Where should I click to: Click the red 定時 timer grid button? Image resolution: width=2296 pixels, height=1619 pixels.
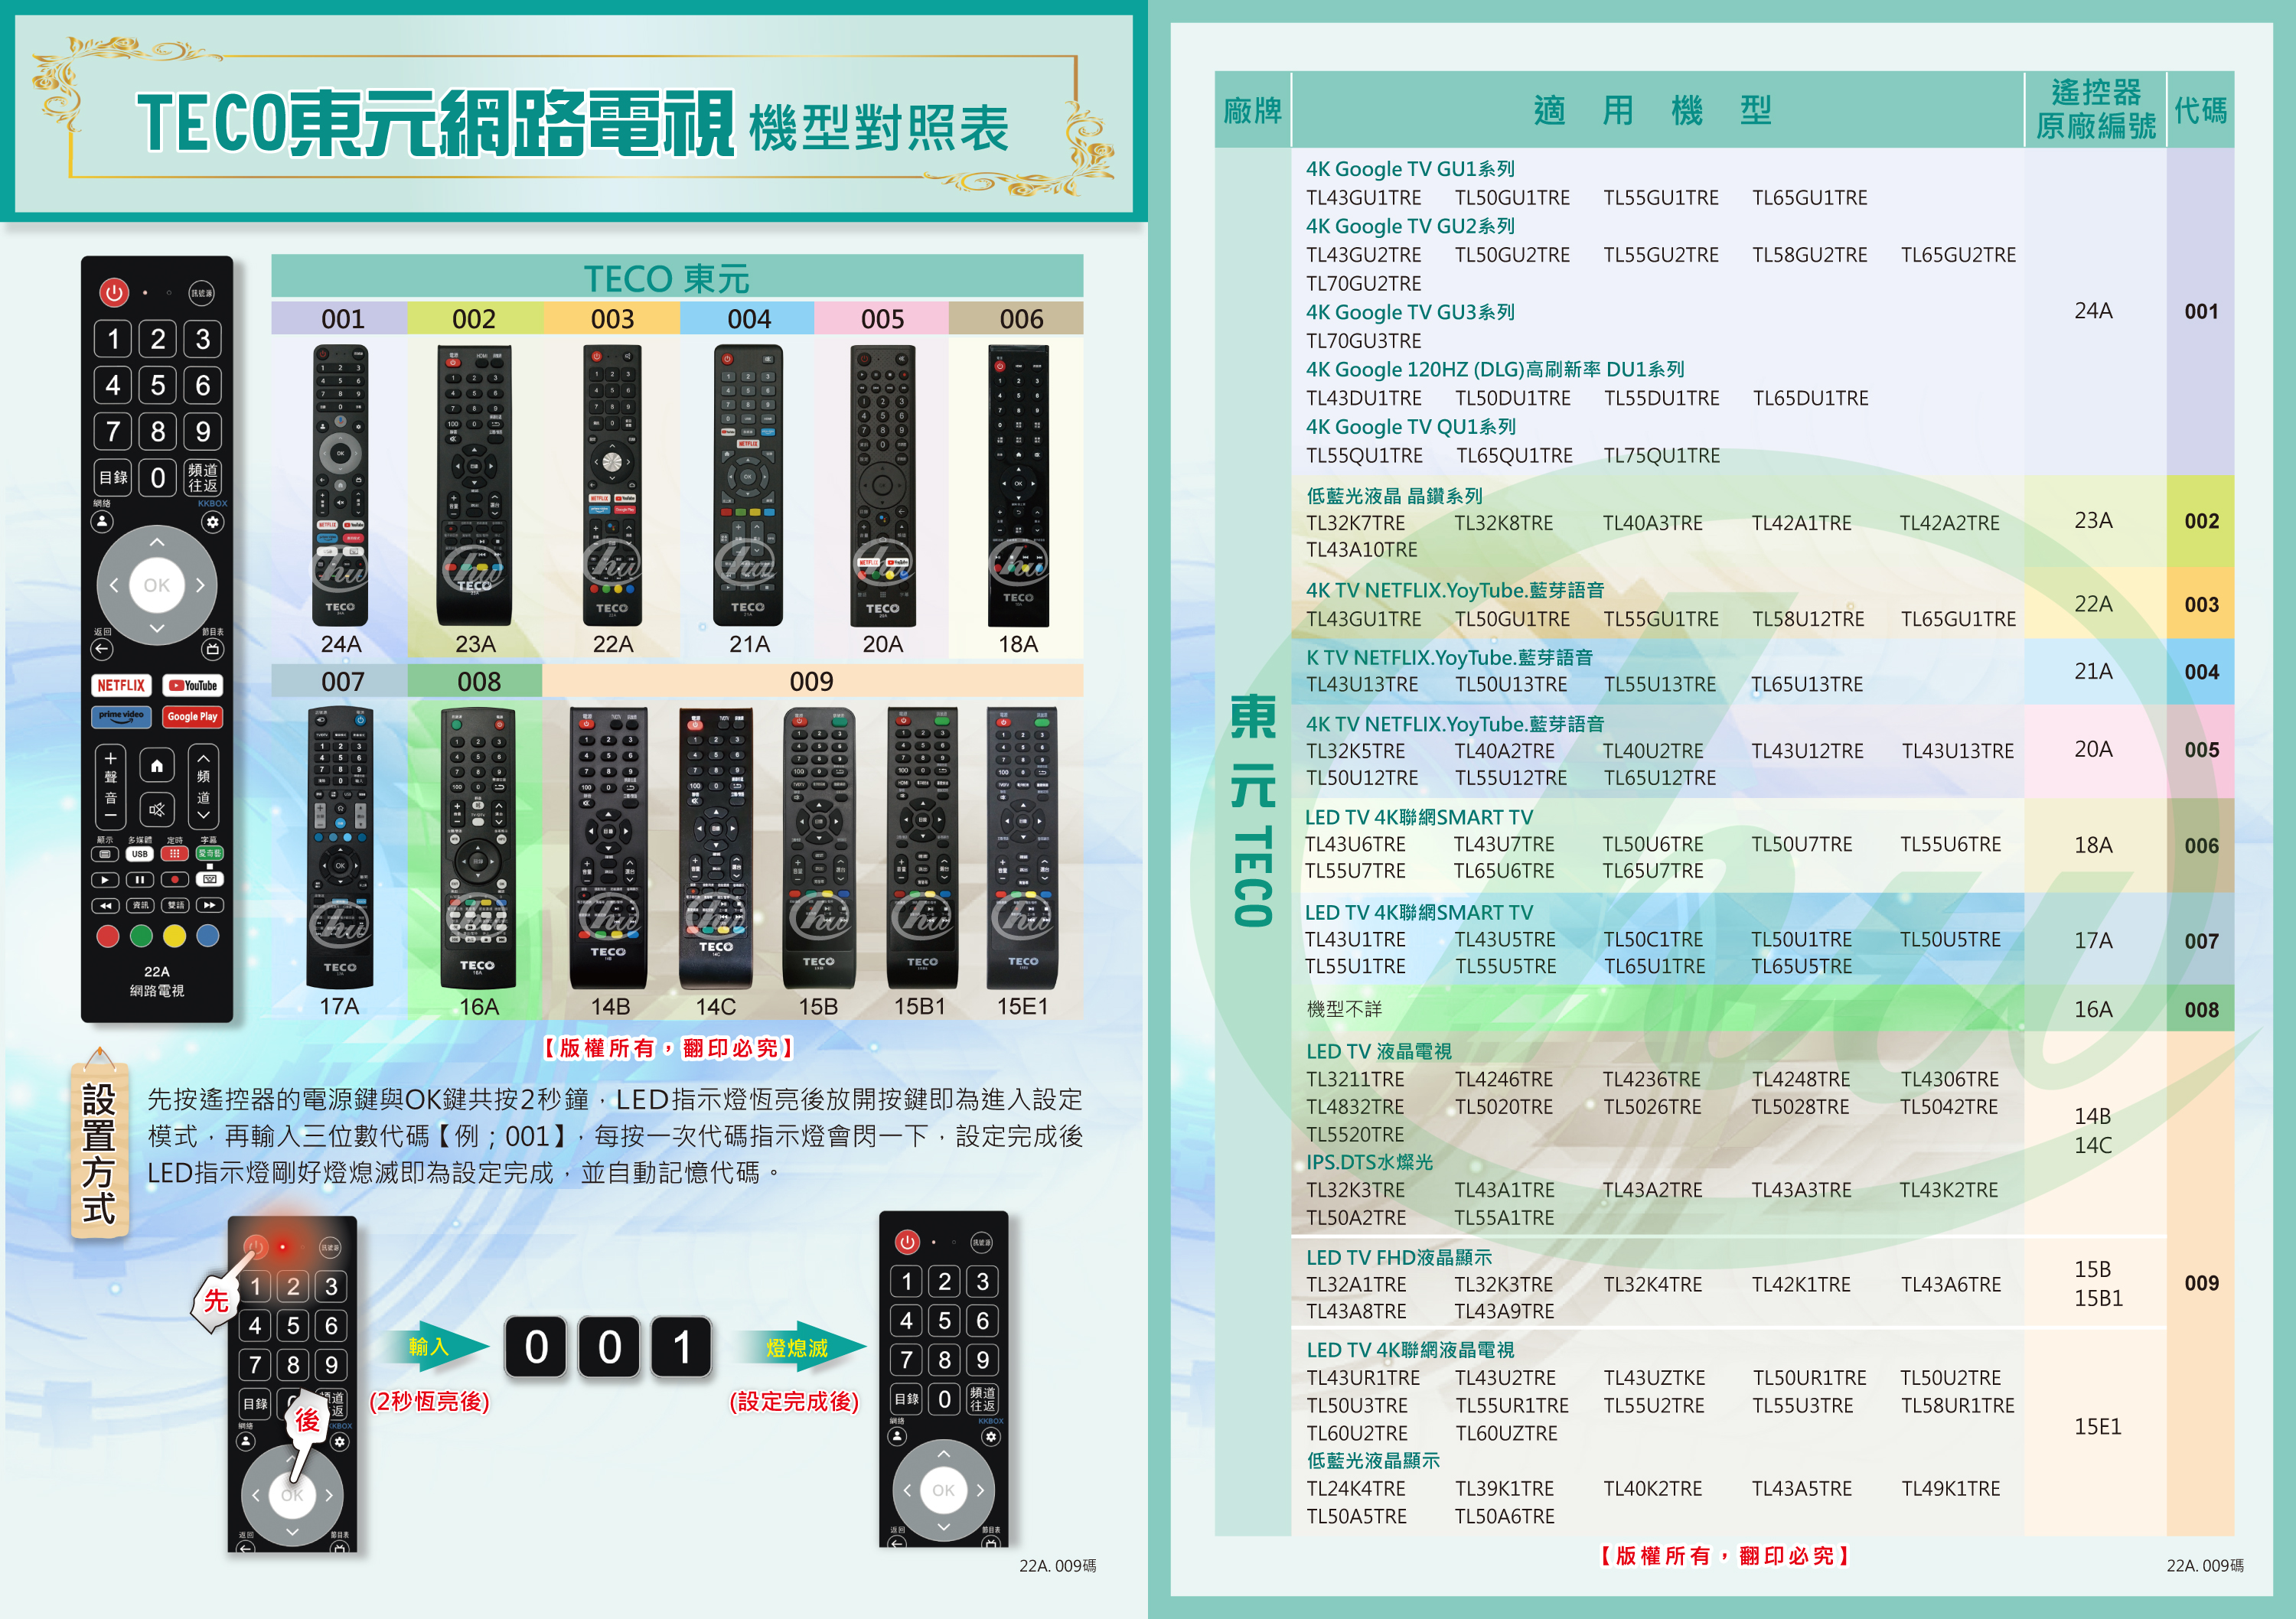[174, 854]
